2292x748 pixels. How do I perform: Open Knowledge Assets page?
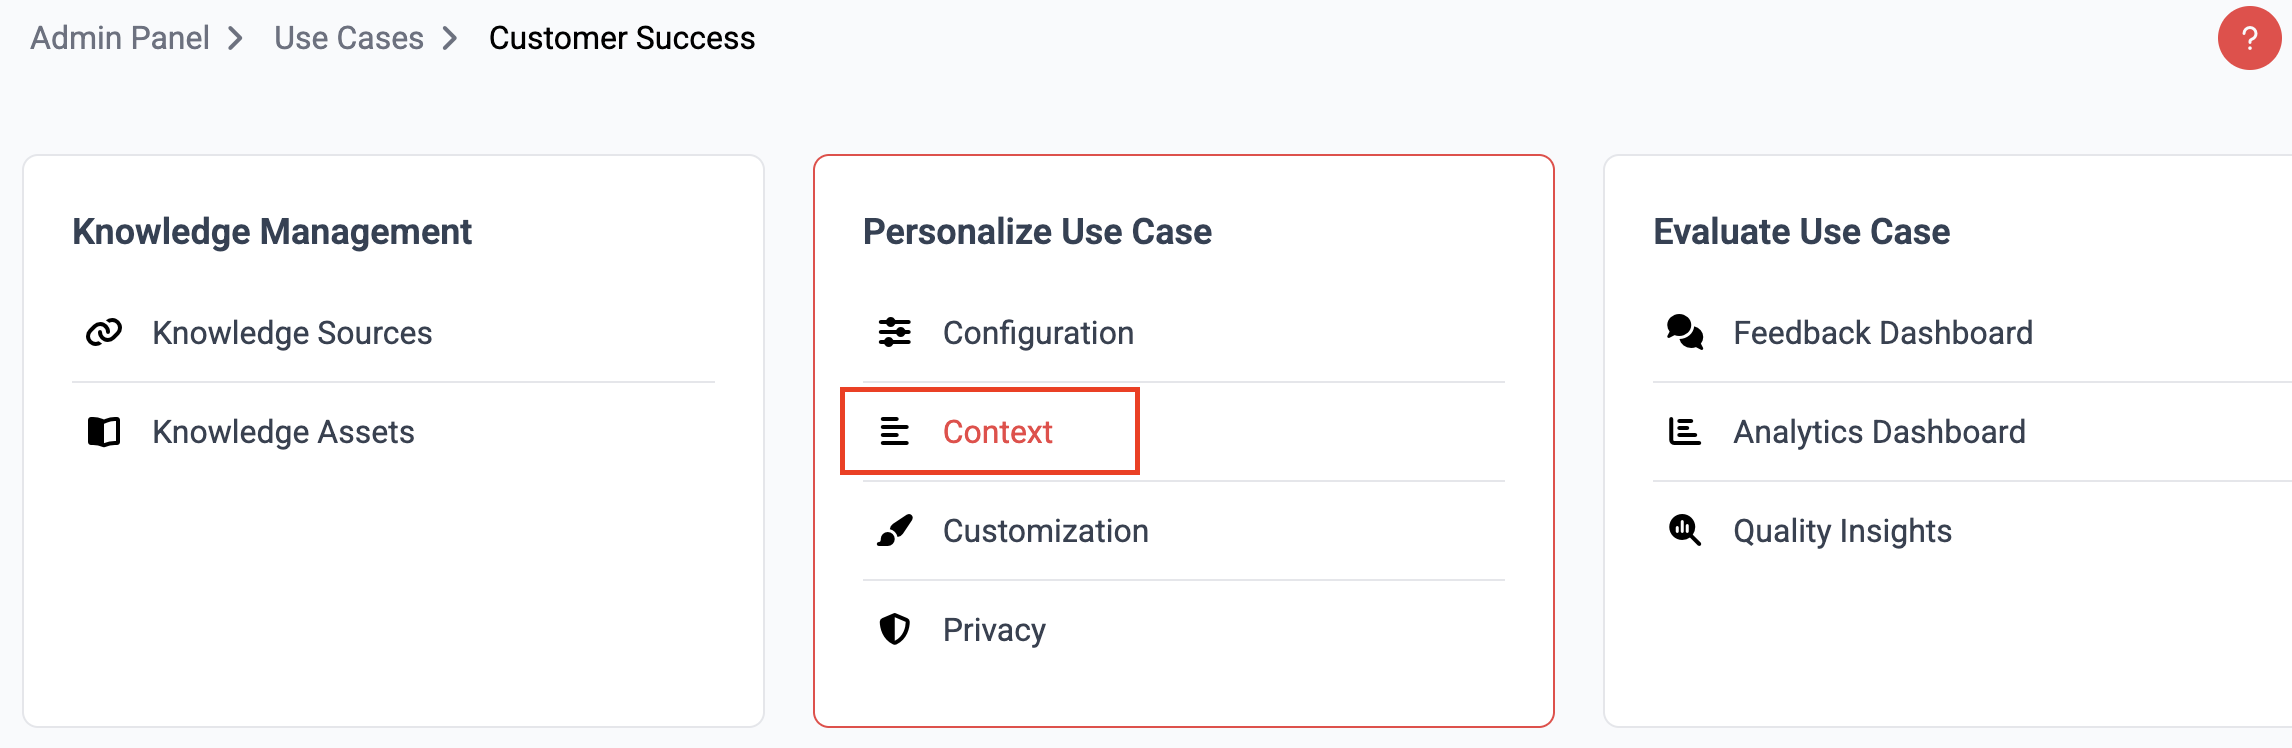point(283,432)
